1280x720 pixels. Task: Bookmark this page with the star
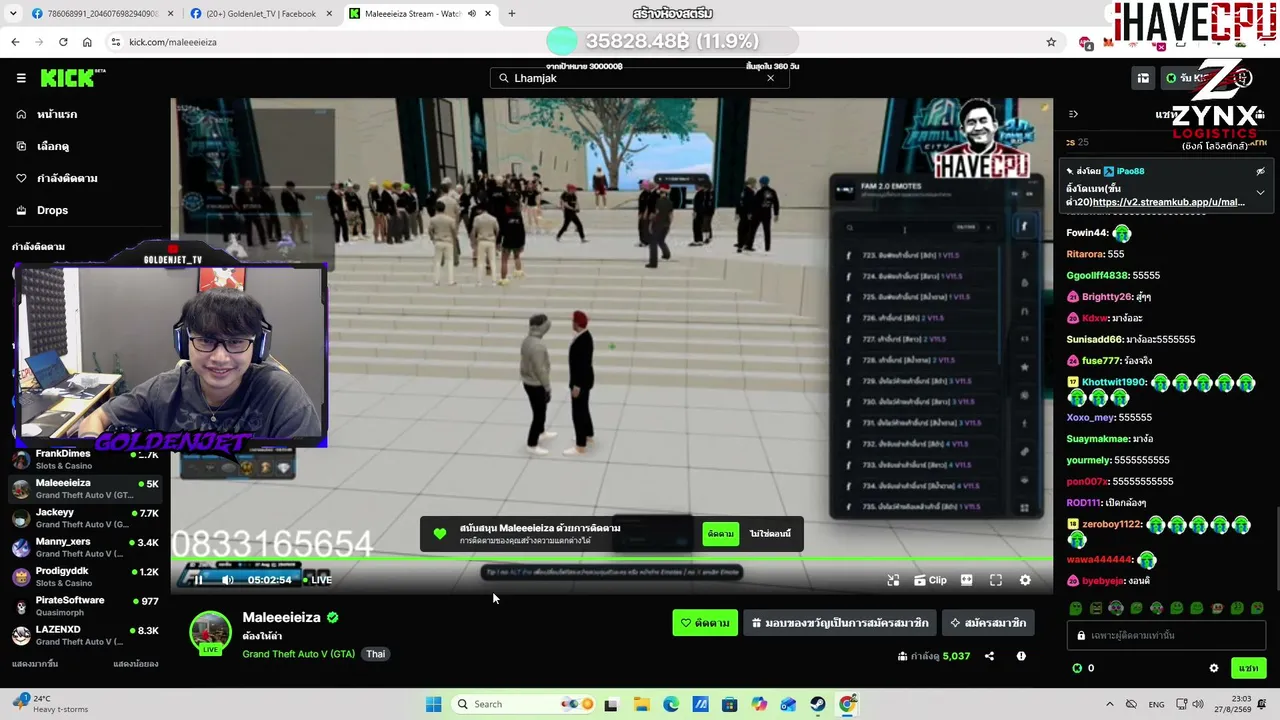pyautogui.click(x=1051, y=42)
